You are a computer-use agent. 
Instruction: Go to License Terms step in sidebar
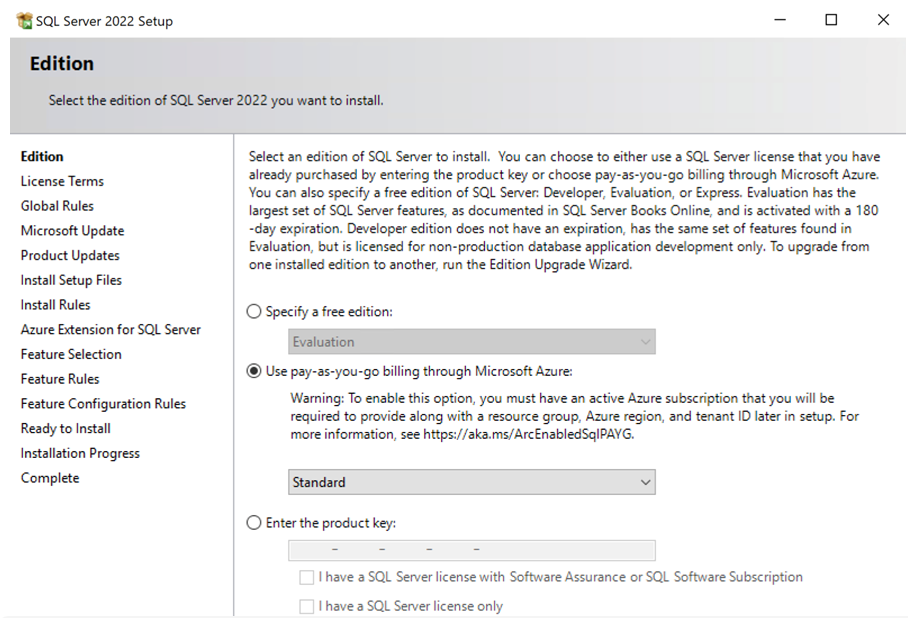tap(62, 181)
